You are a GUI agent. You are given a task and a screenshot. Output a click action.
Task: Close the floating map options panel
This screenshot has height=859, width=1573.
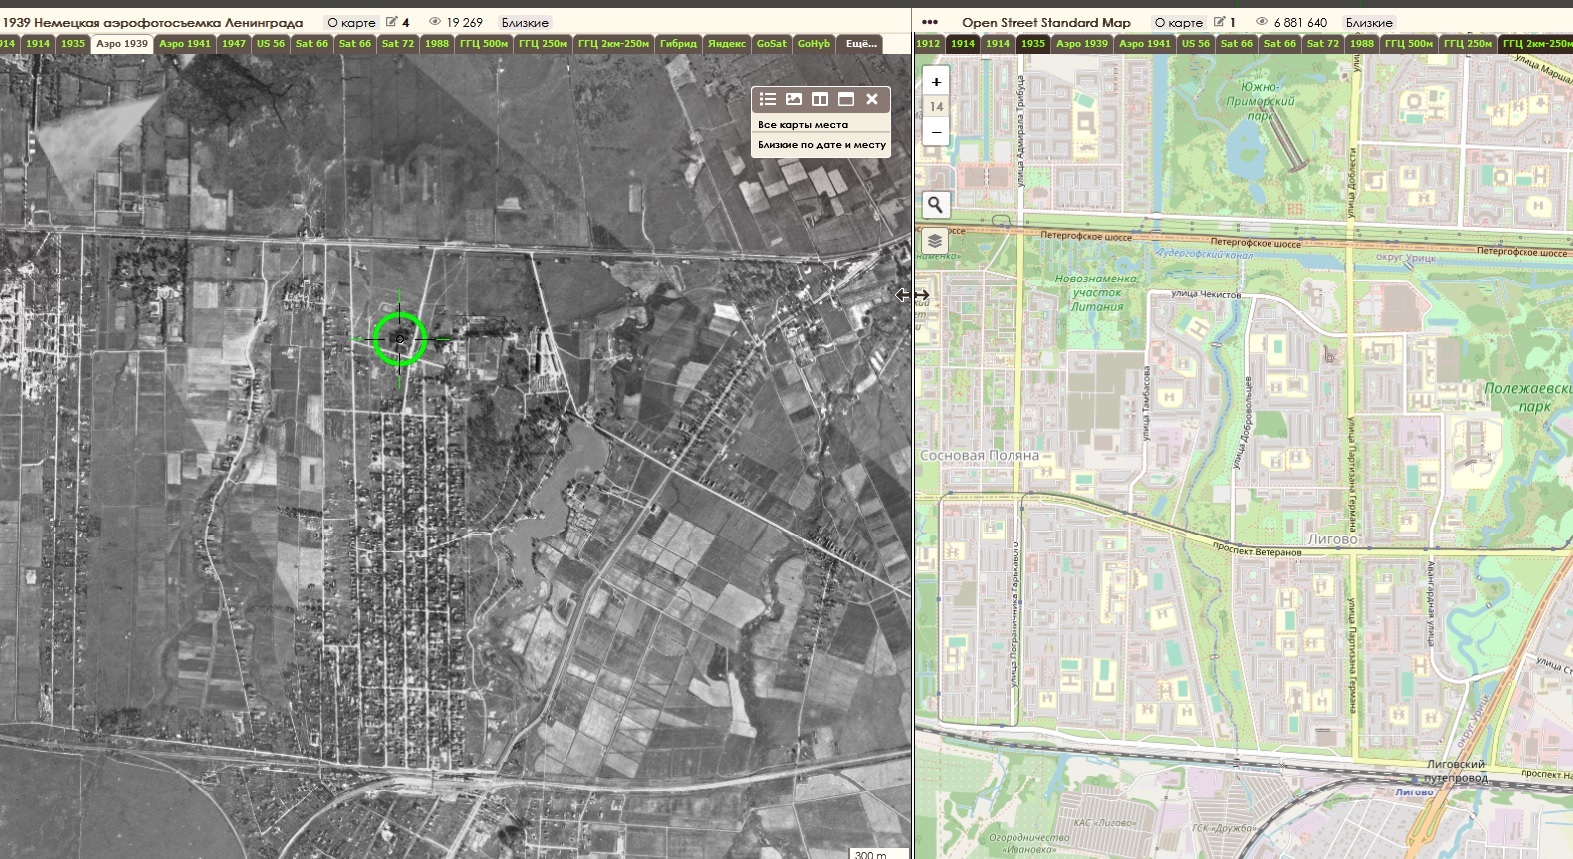[x=872, y=99]
